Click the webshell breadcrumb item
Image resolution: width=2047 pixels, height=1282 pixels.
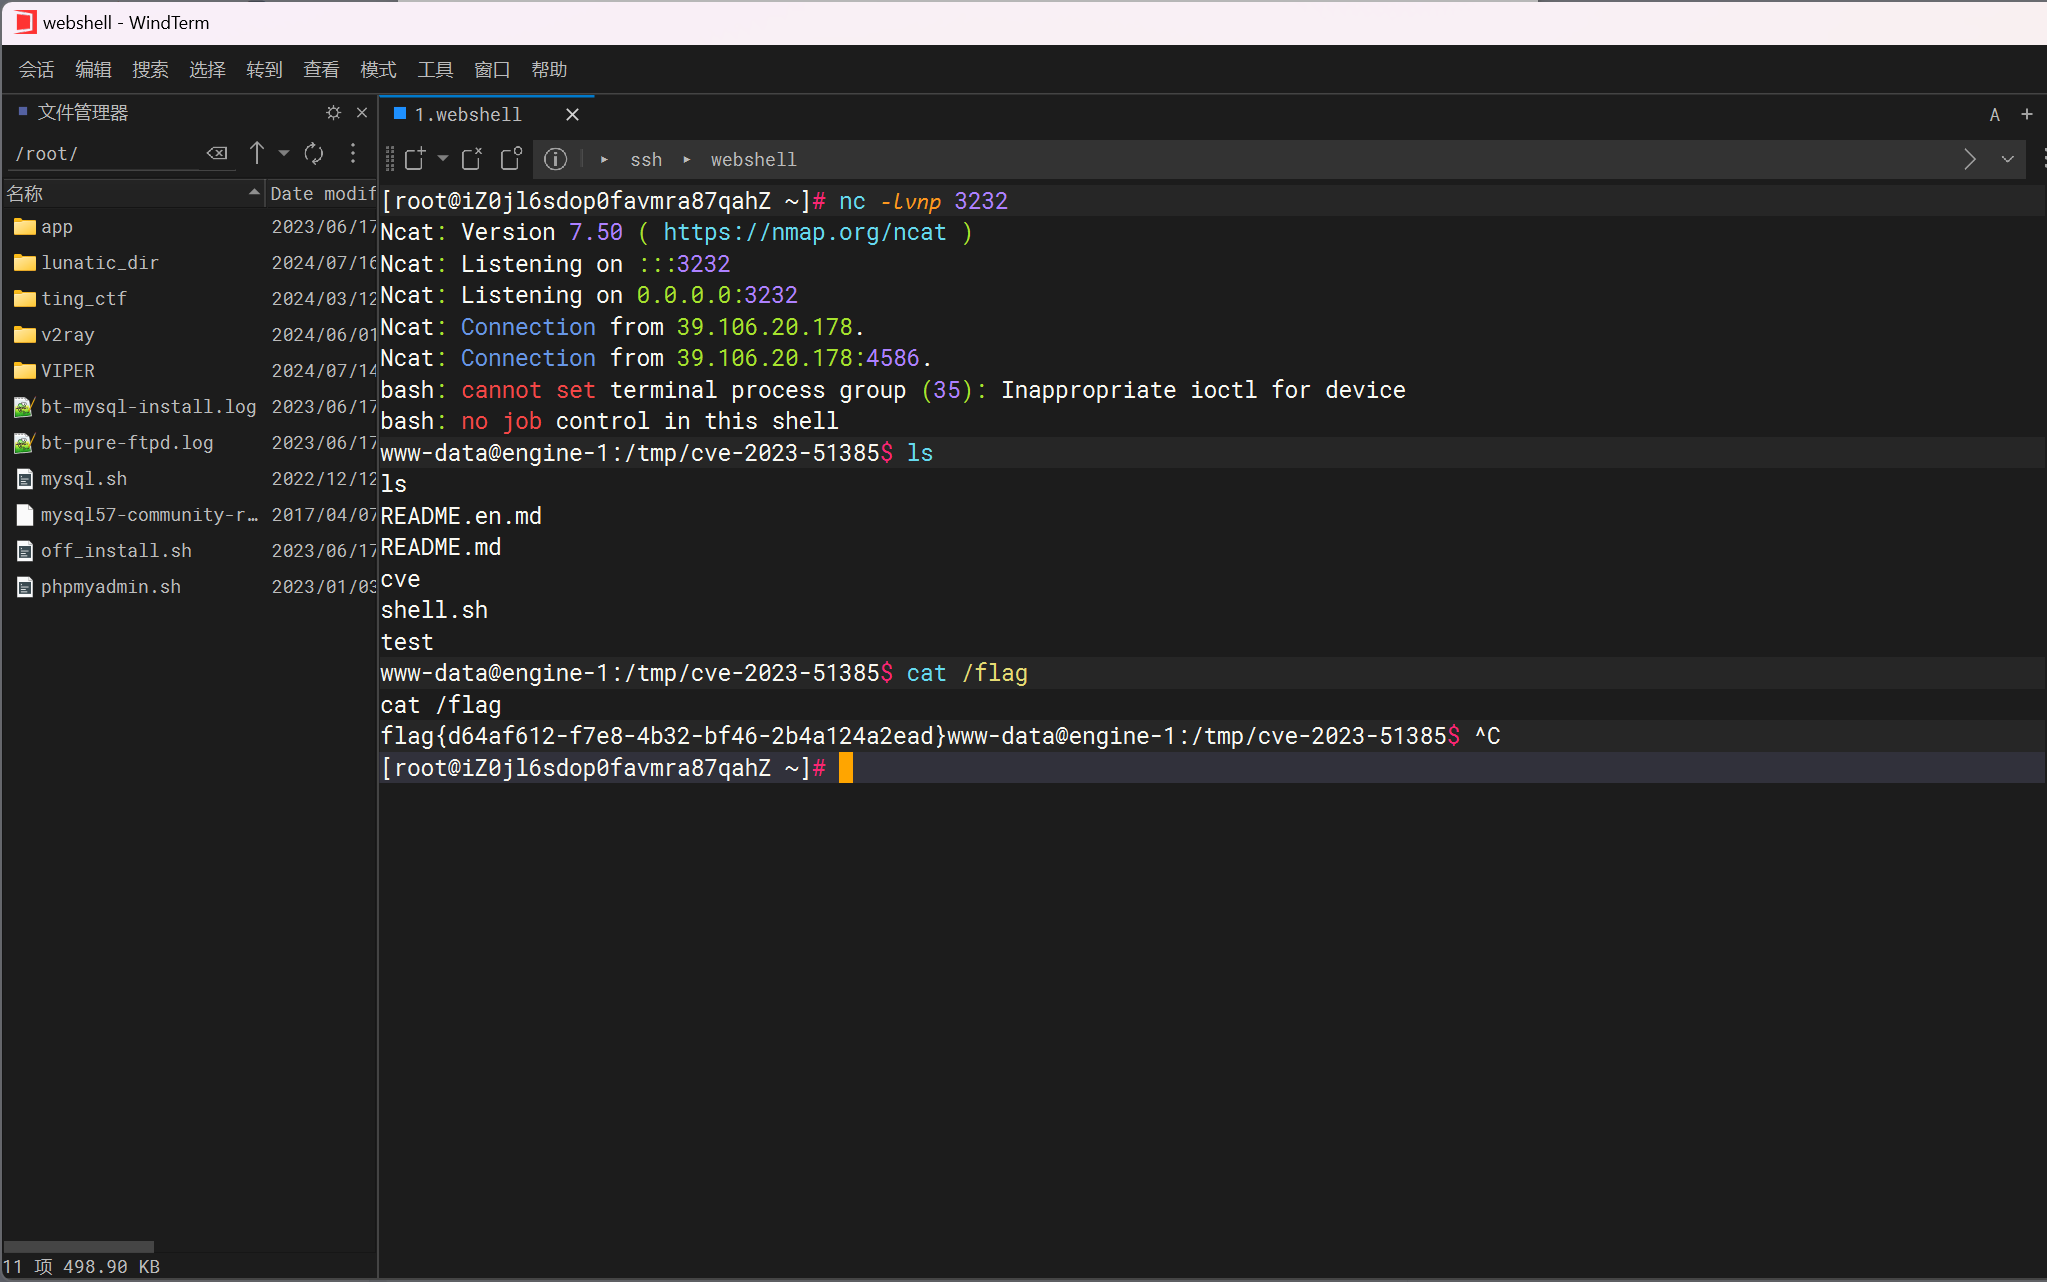753,160
